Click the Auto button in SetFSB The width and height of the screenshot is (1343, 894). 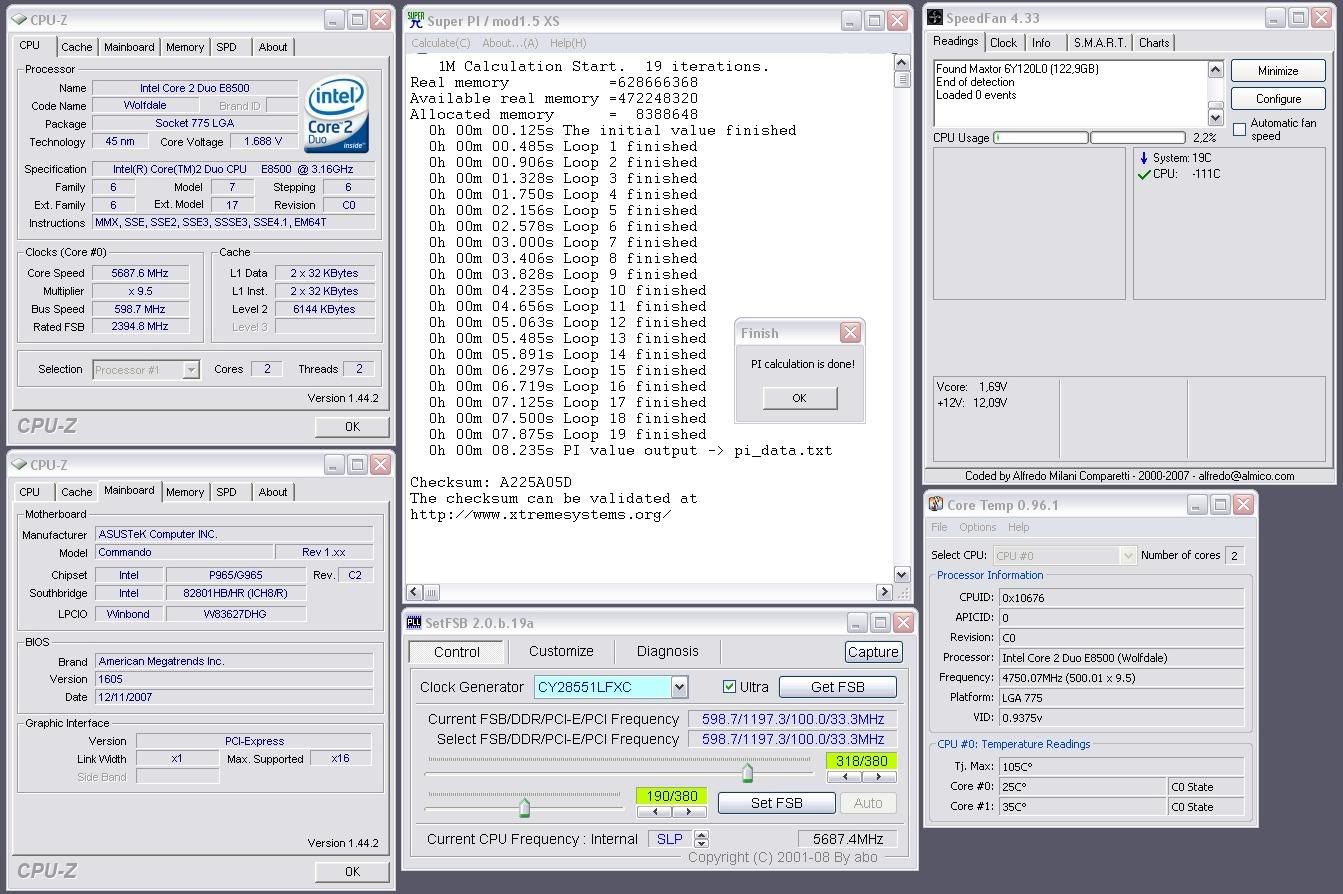click(868, 803)
